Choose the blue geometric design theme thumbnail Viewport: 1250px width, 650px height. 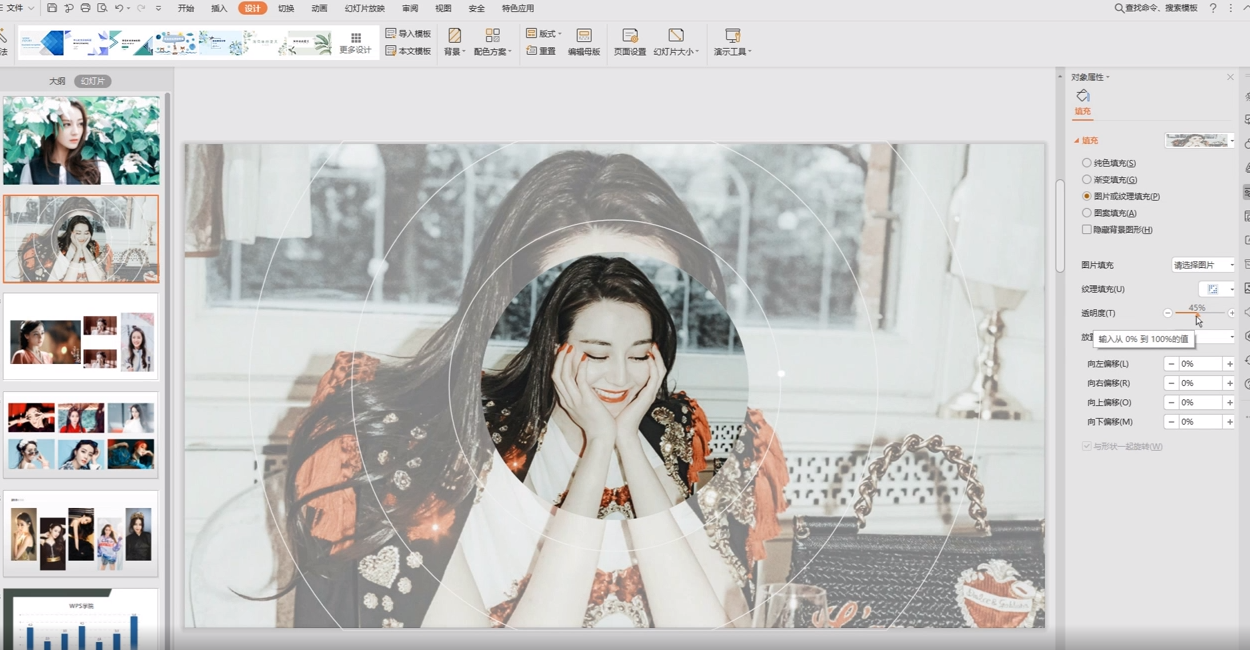pyautogui.click(x=42, y=43)
